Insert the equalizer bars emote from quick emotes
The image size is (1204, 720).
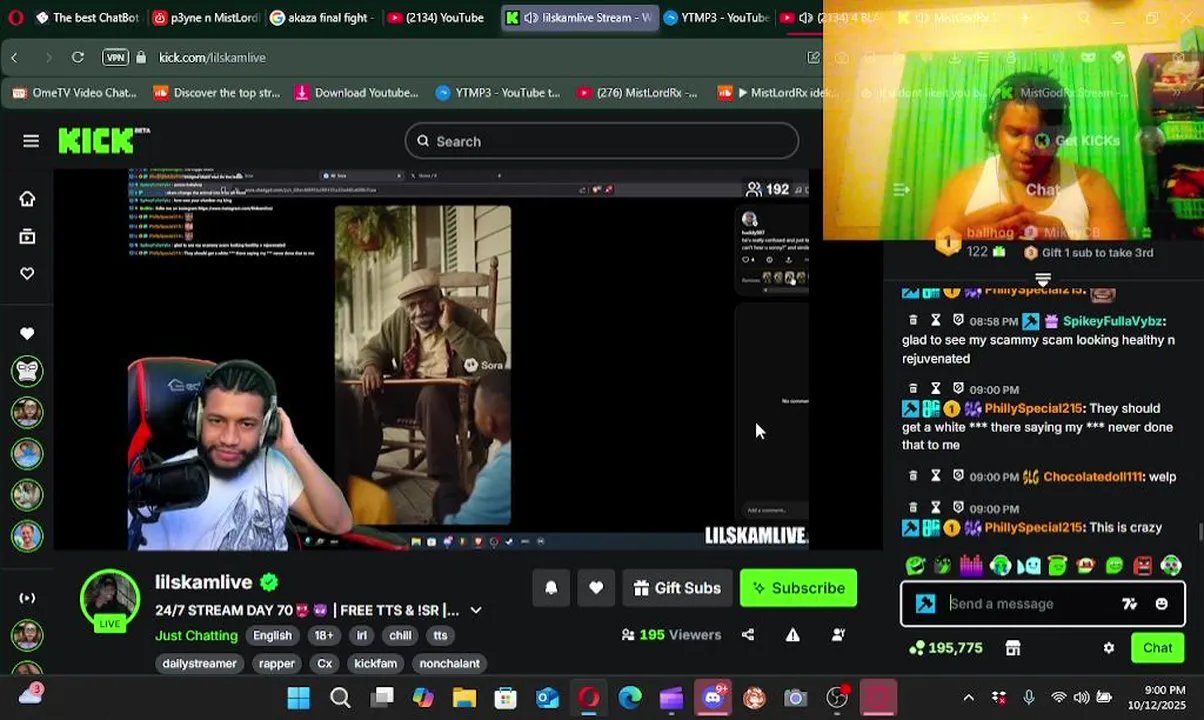pos(971,566)
